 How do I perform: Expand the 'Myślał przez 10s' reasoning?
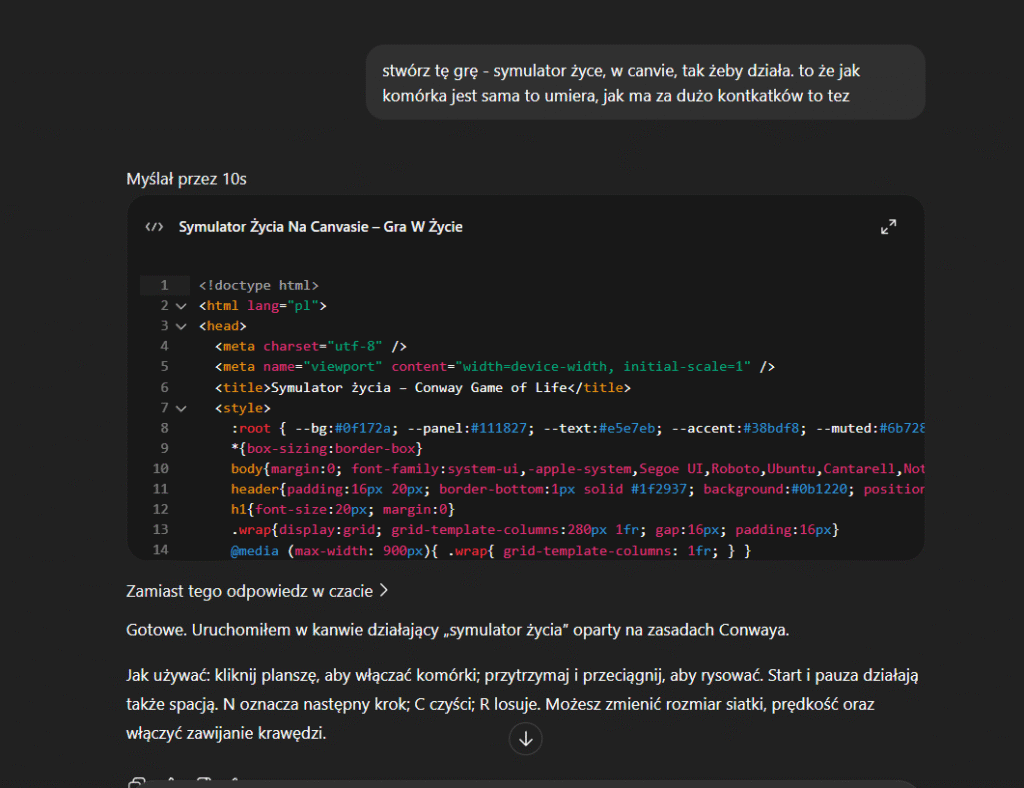coord(186,179)
